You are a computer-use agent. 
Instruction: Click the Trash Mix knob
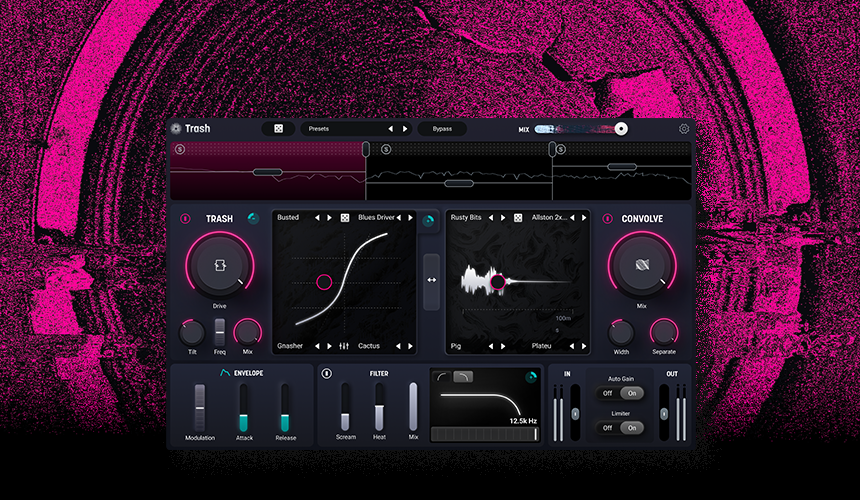click(x=247, y=333)
